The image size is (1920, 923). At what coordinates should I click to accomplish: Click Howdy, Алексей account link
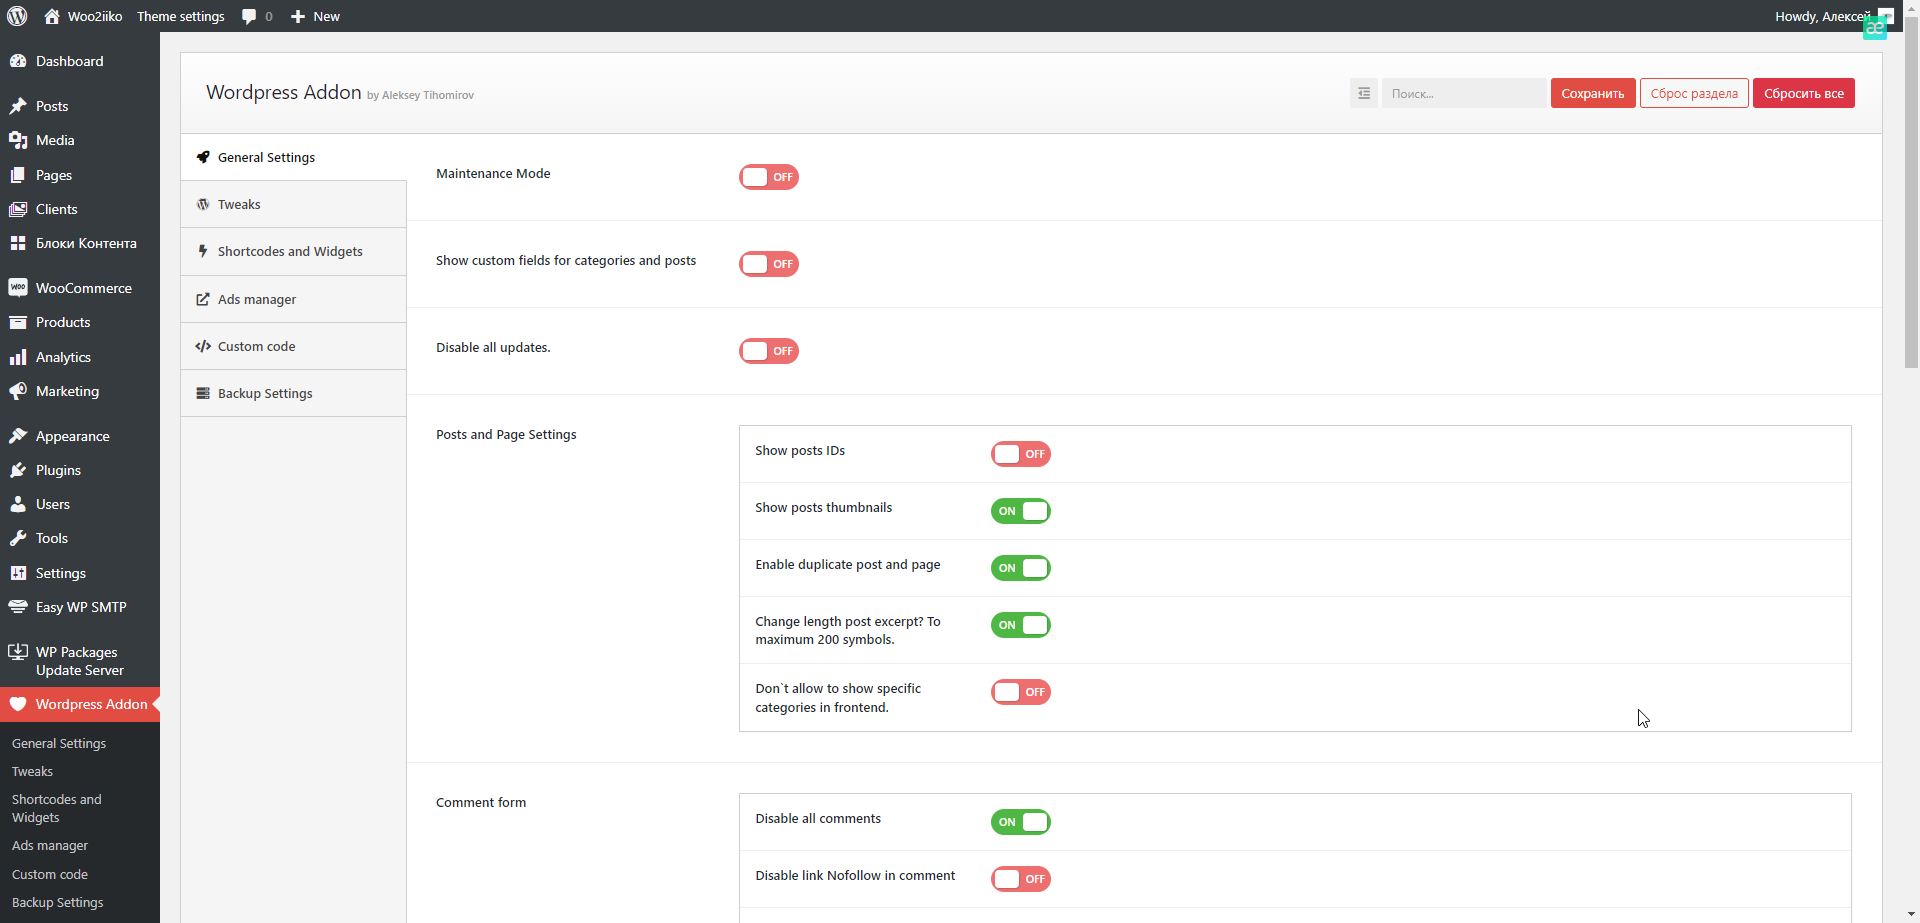(x=1822, y=16)
